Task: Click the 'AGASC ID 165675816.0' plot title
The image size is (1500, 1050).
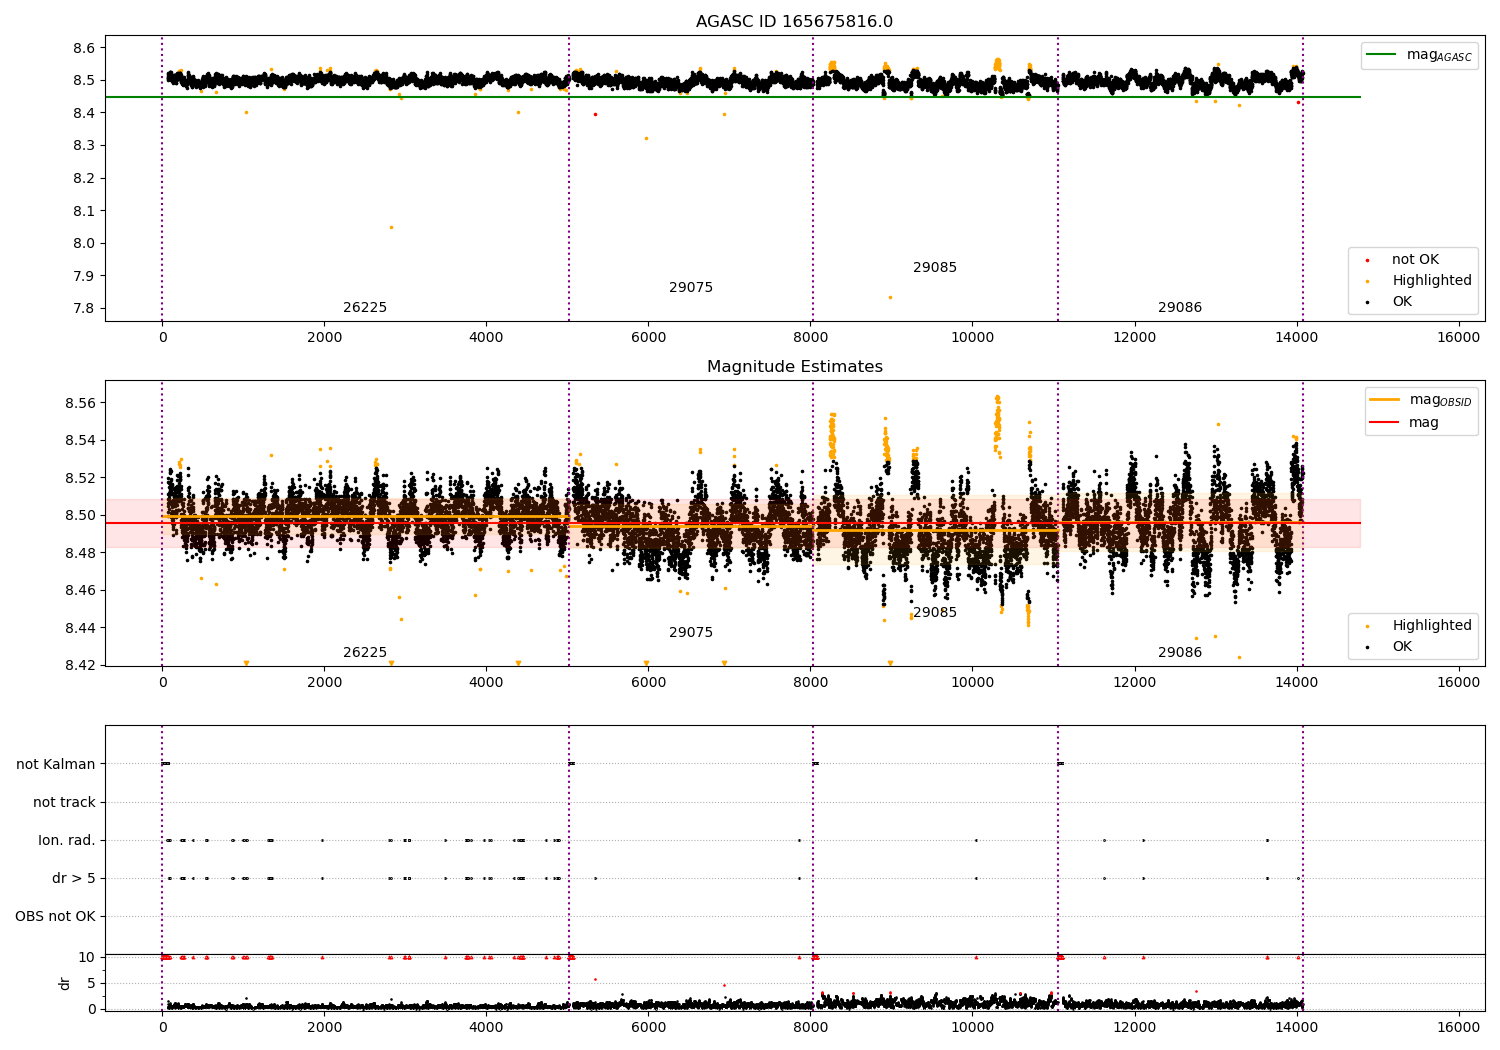Action: [794, 22]
